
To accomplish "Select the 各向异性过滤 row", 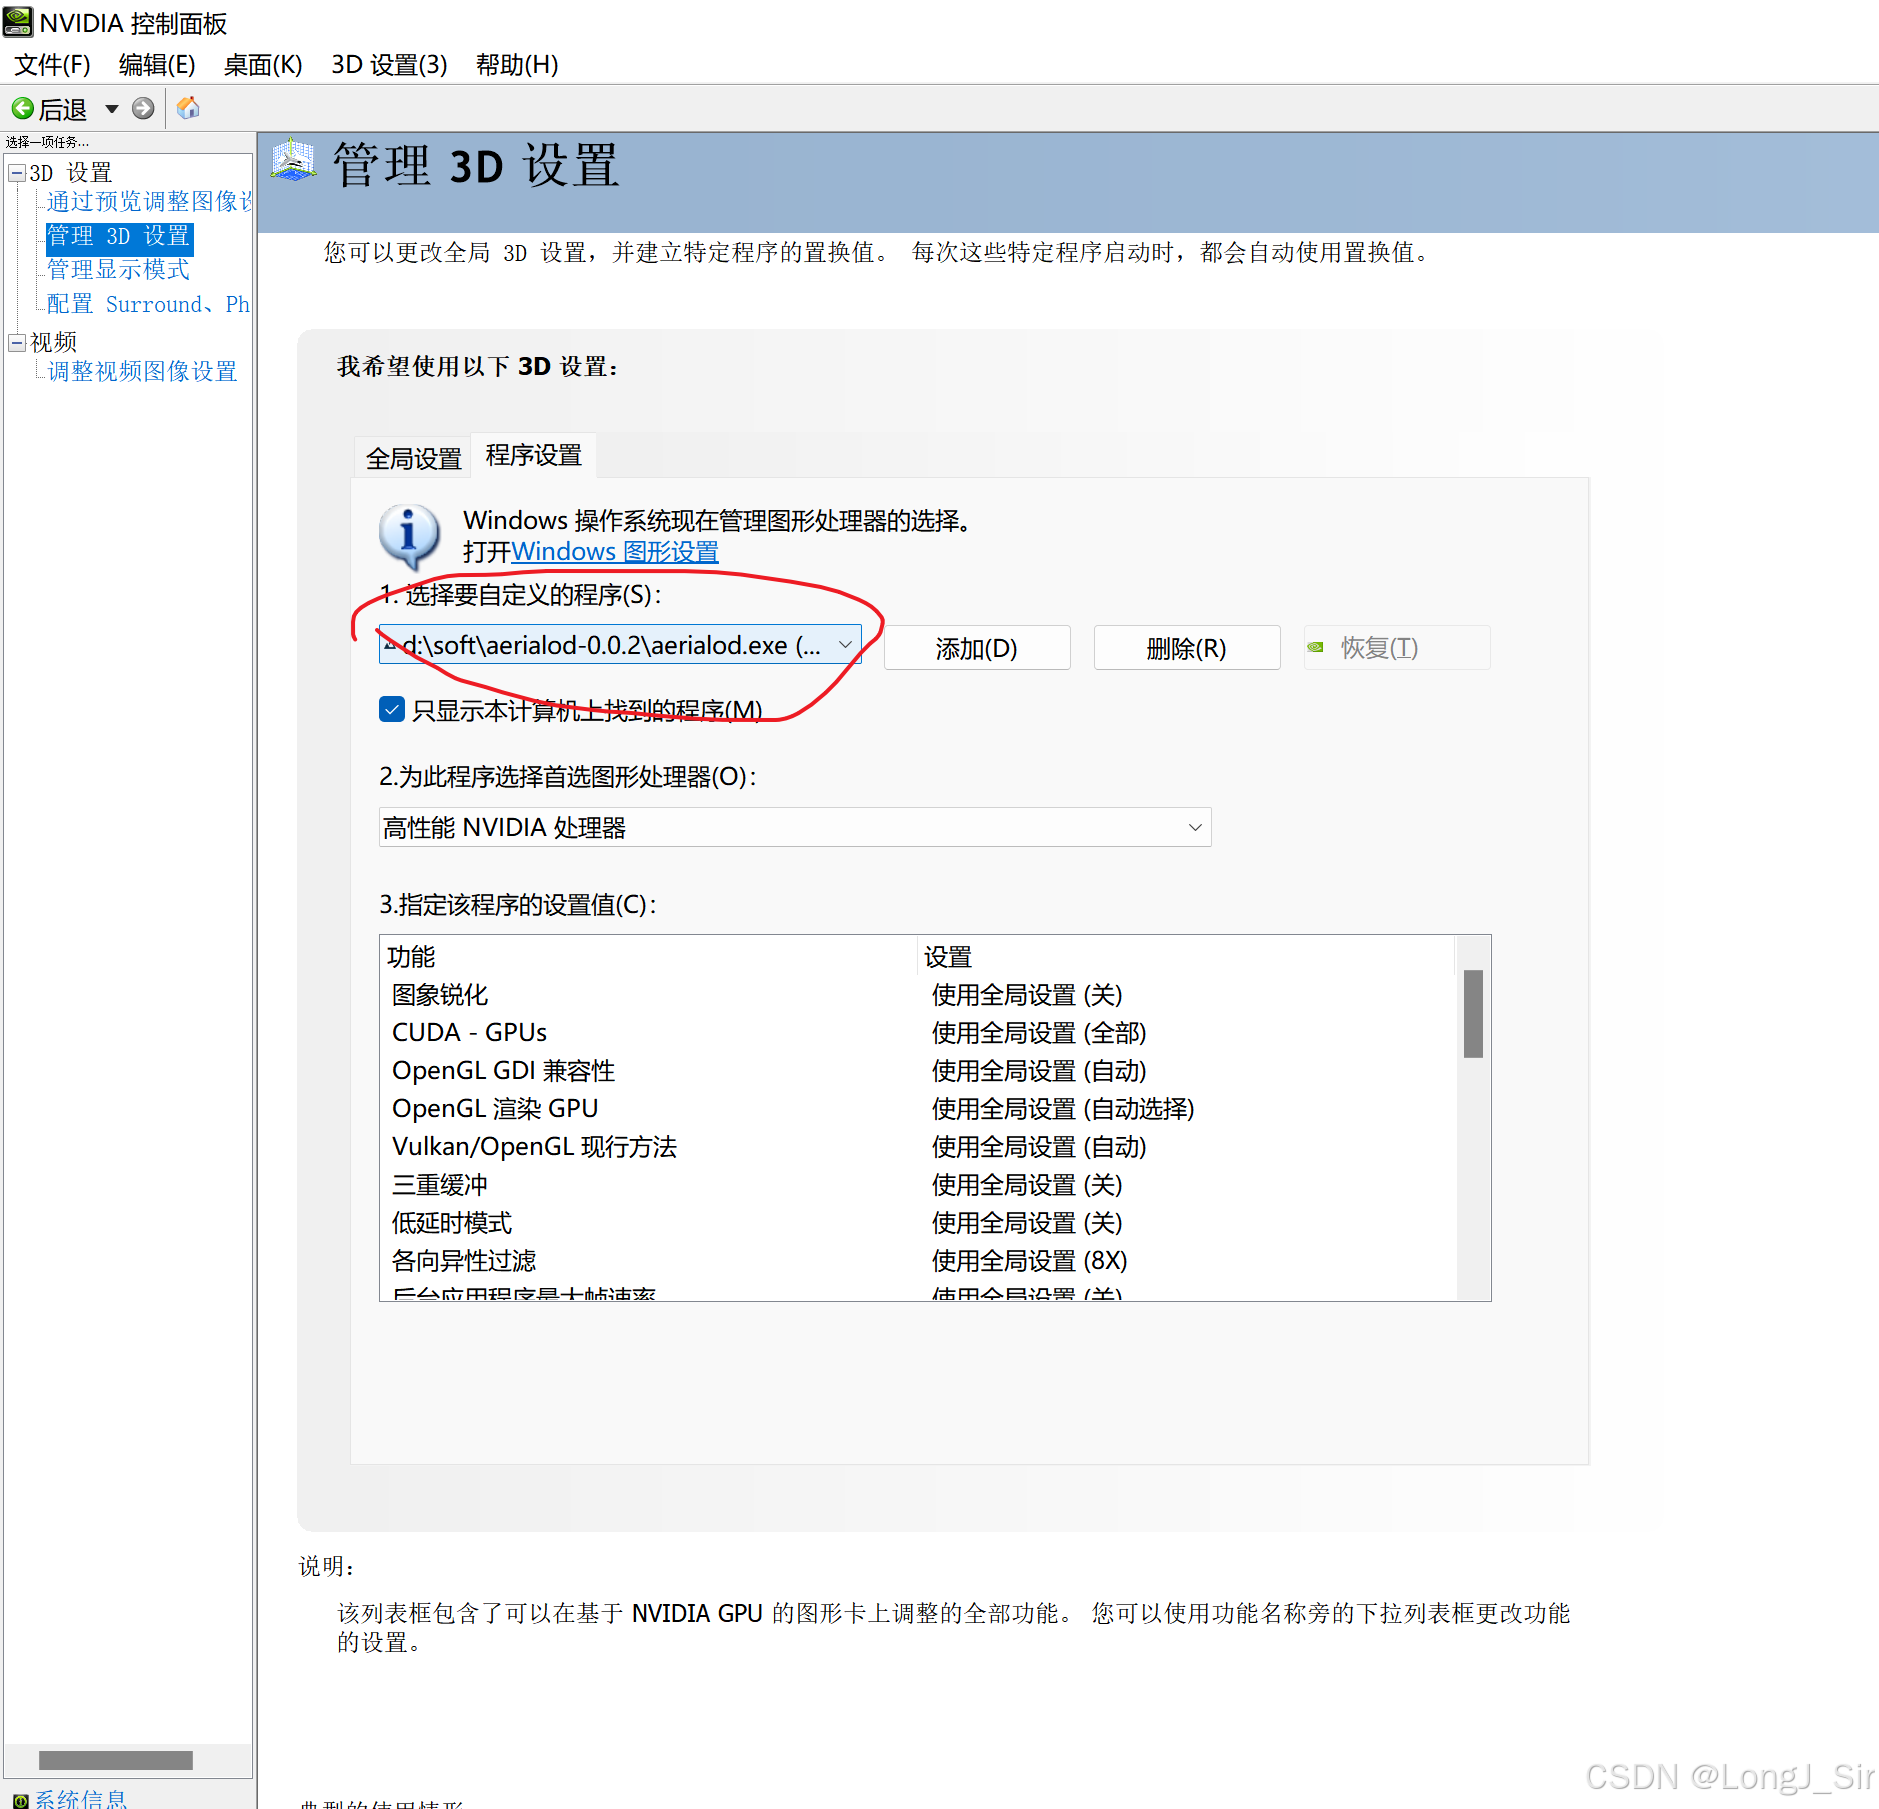I will 918,1261.
